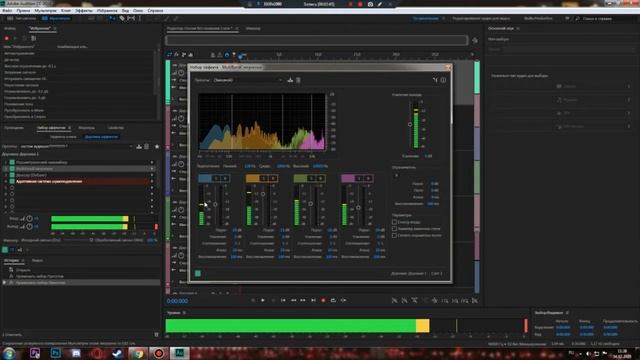Open the slot menu arrow of the red-highlighted effect
The width and height of the screenshot is (640, 360).
coord(152,181)
